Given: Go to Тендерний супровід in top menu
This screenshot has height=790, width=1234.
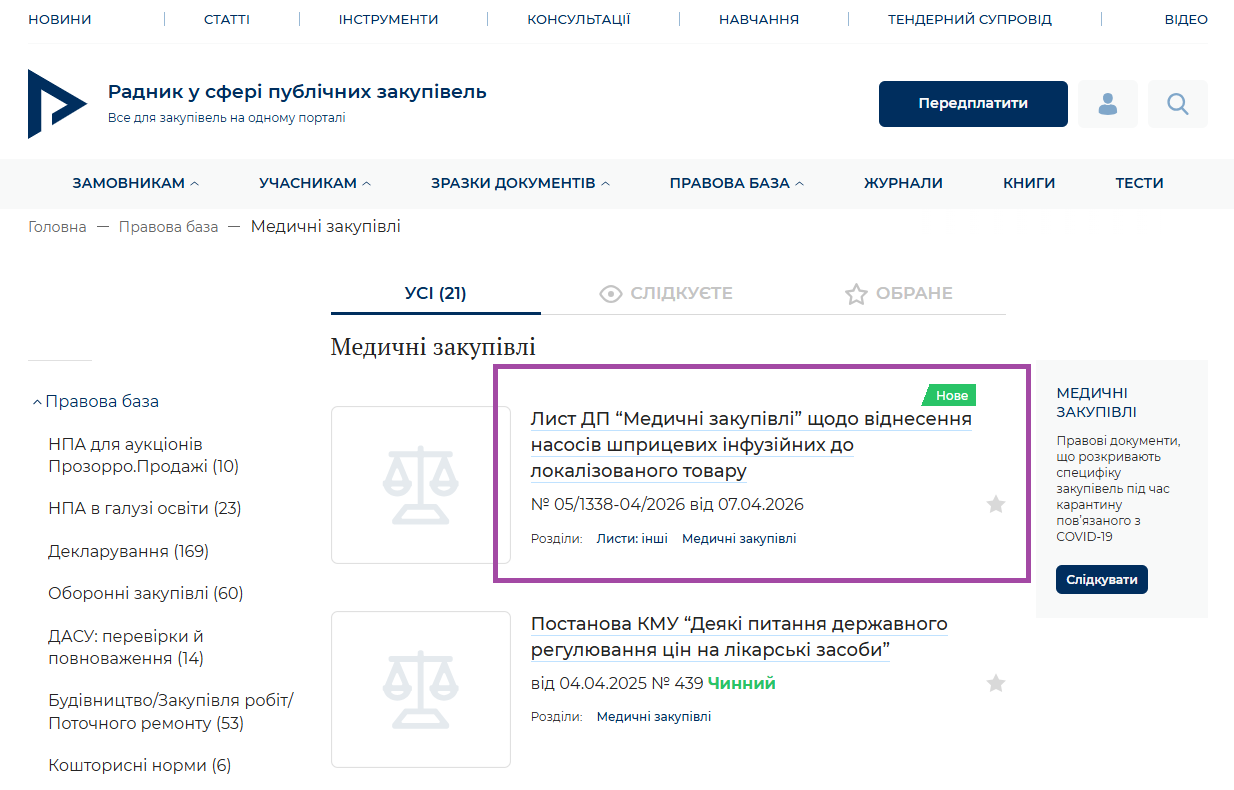Looking at the screenshot, I should point(969,20).
